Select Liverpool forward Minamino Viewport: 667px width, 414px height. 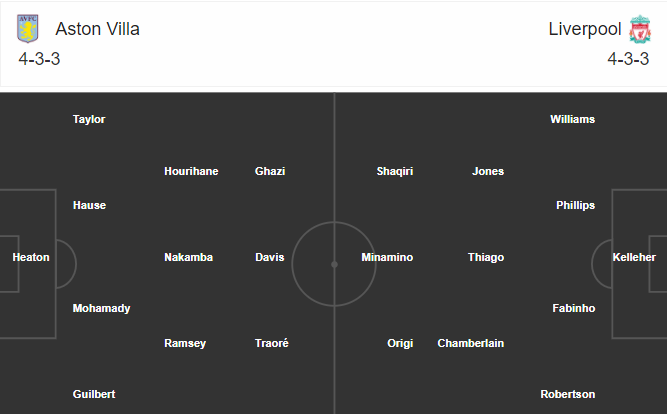click(x=387, y=257)
